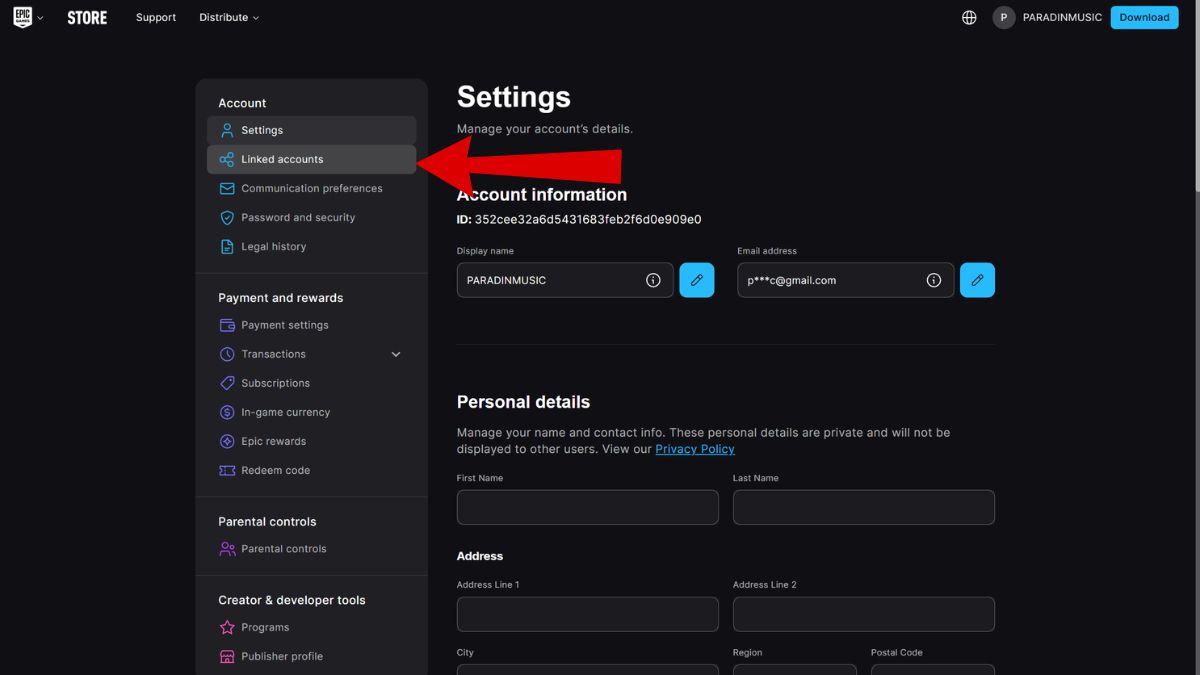The height and width of the screenshot is (675, 1200).
Task: Click the Personal details heading
Action: pyautogui.click(x=523, y=402)
